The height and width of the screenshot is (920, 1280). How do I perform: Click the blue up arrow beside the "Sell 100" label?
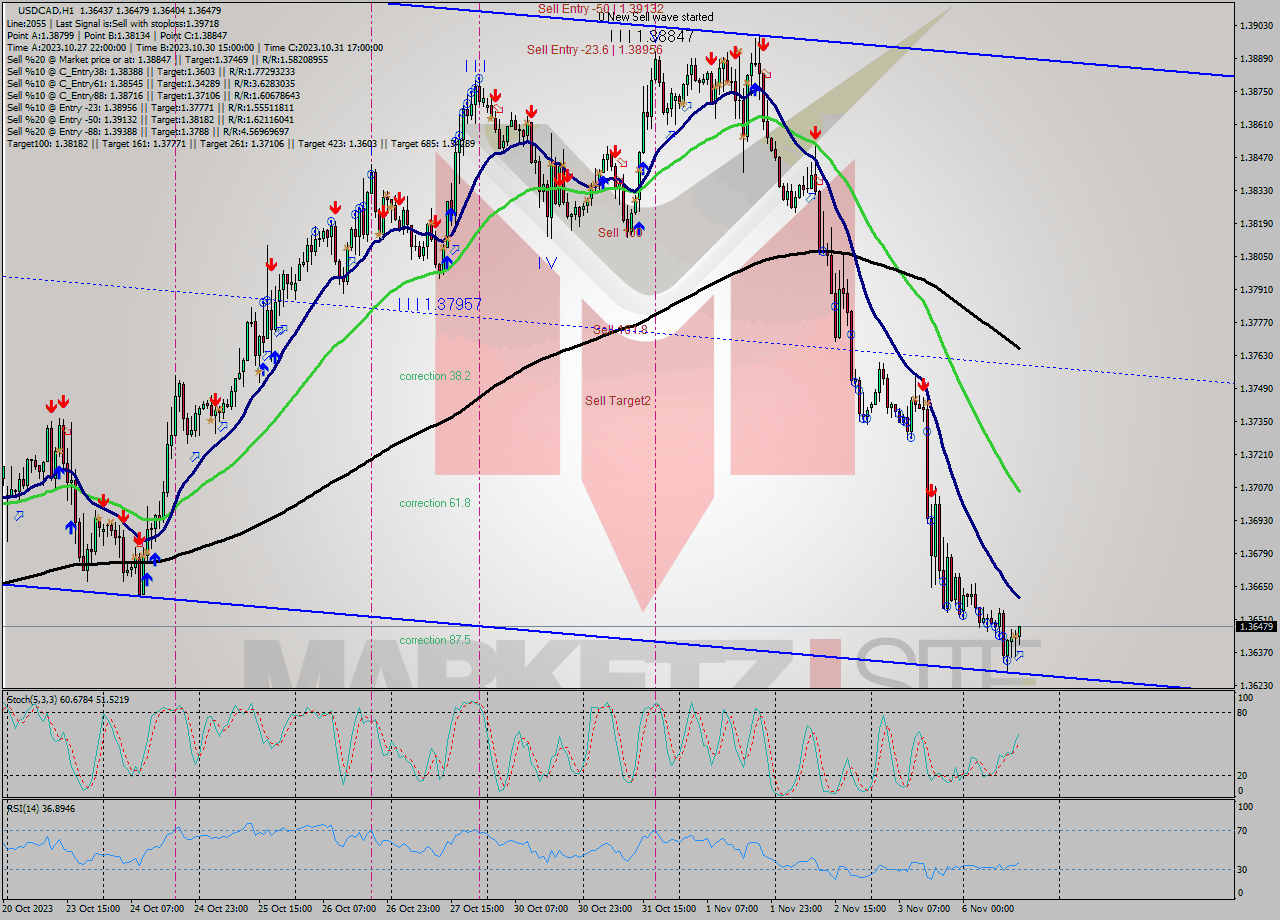tap(639, 227)
